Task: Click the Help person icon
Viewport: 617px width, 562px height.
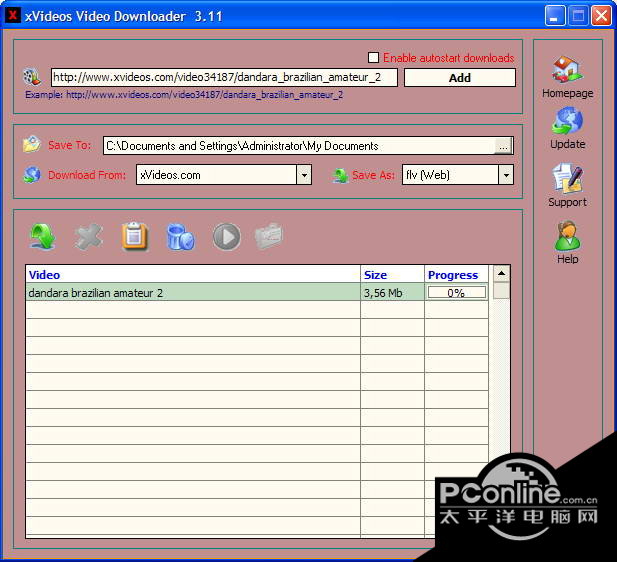Action: click(567, 236)
